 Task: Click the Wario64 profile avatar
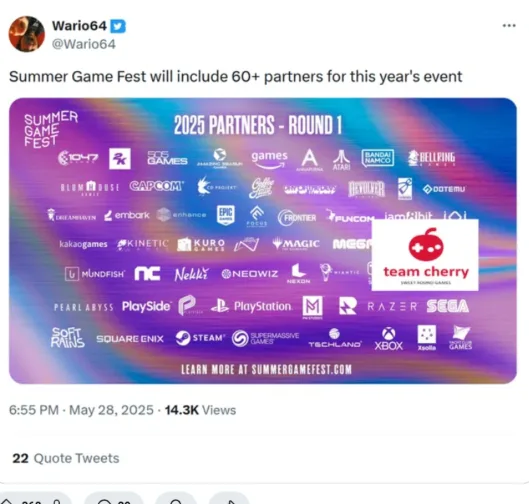coord(27,34)
